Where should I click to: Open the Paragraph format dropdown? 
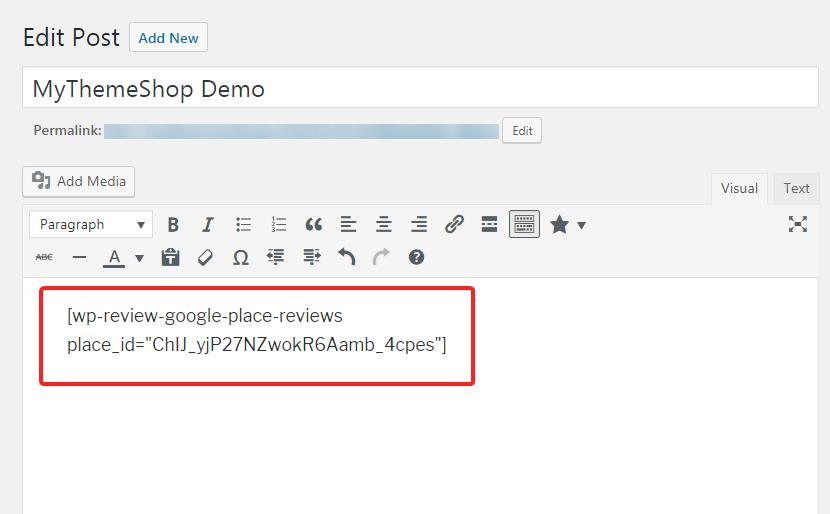pyautogui.click(x=91, y=224)
